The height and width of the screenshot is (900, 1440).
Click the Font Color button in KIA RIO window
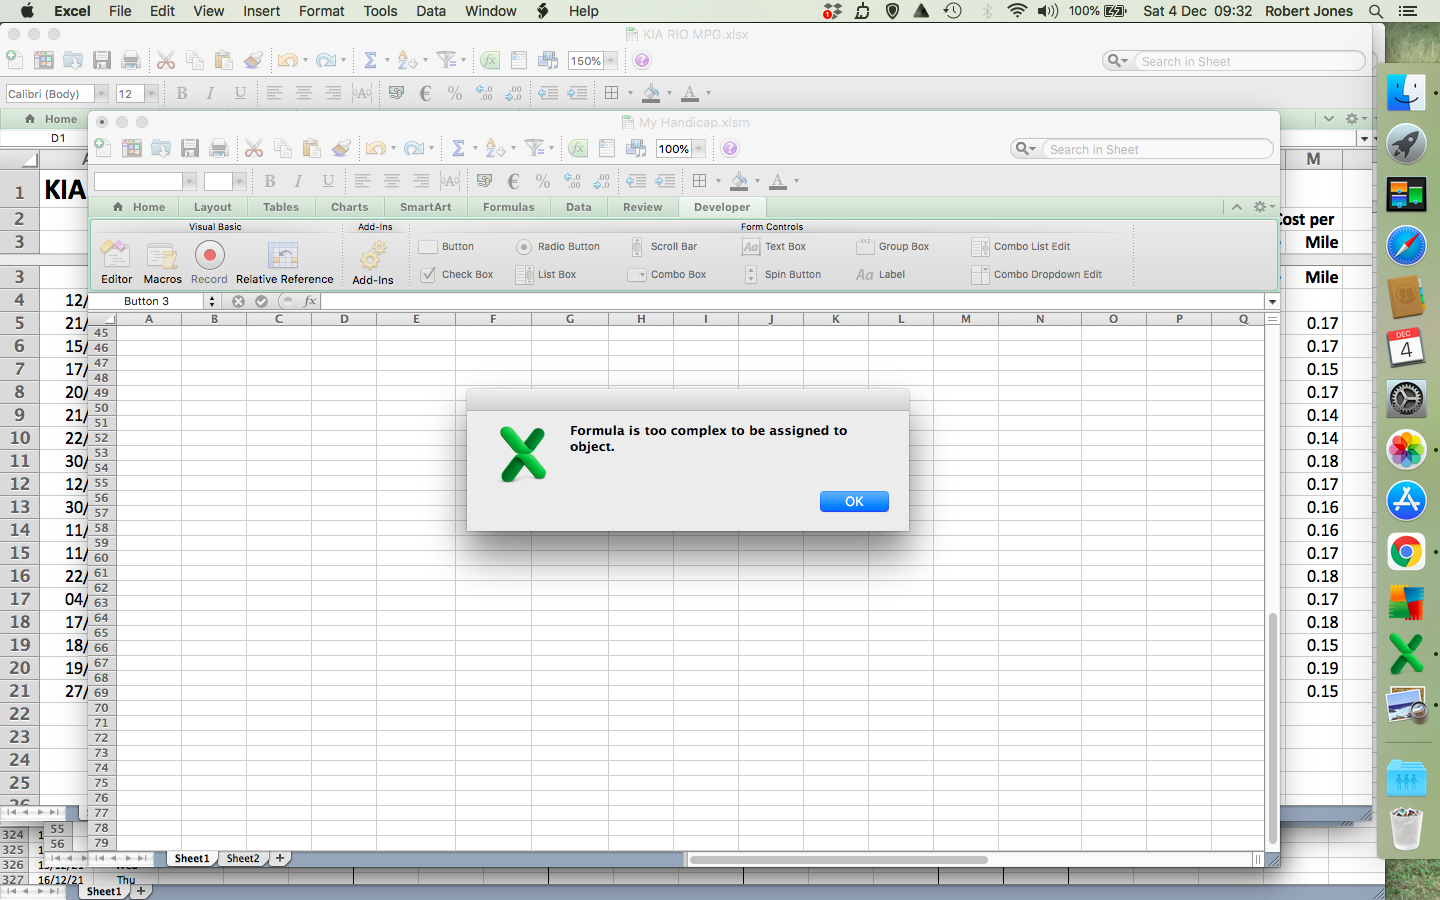point(690,93)
